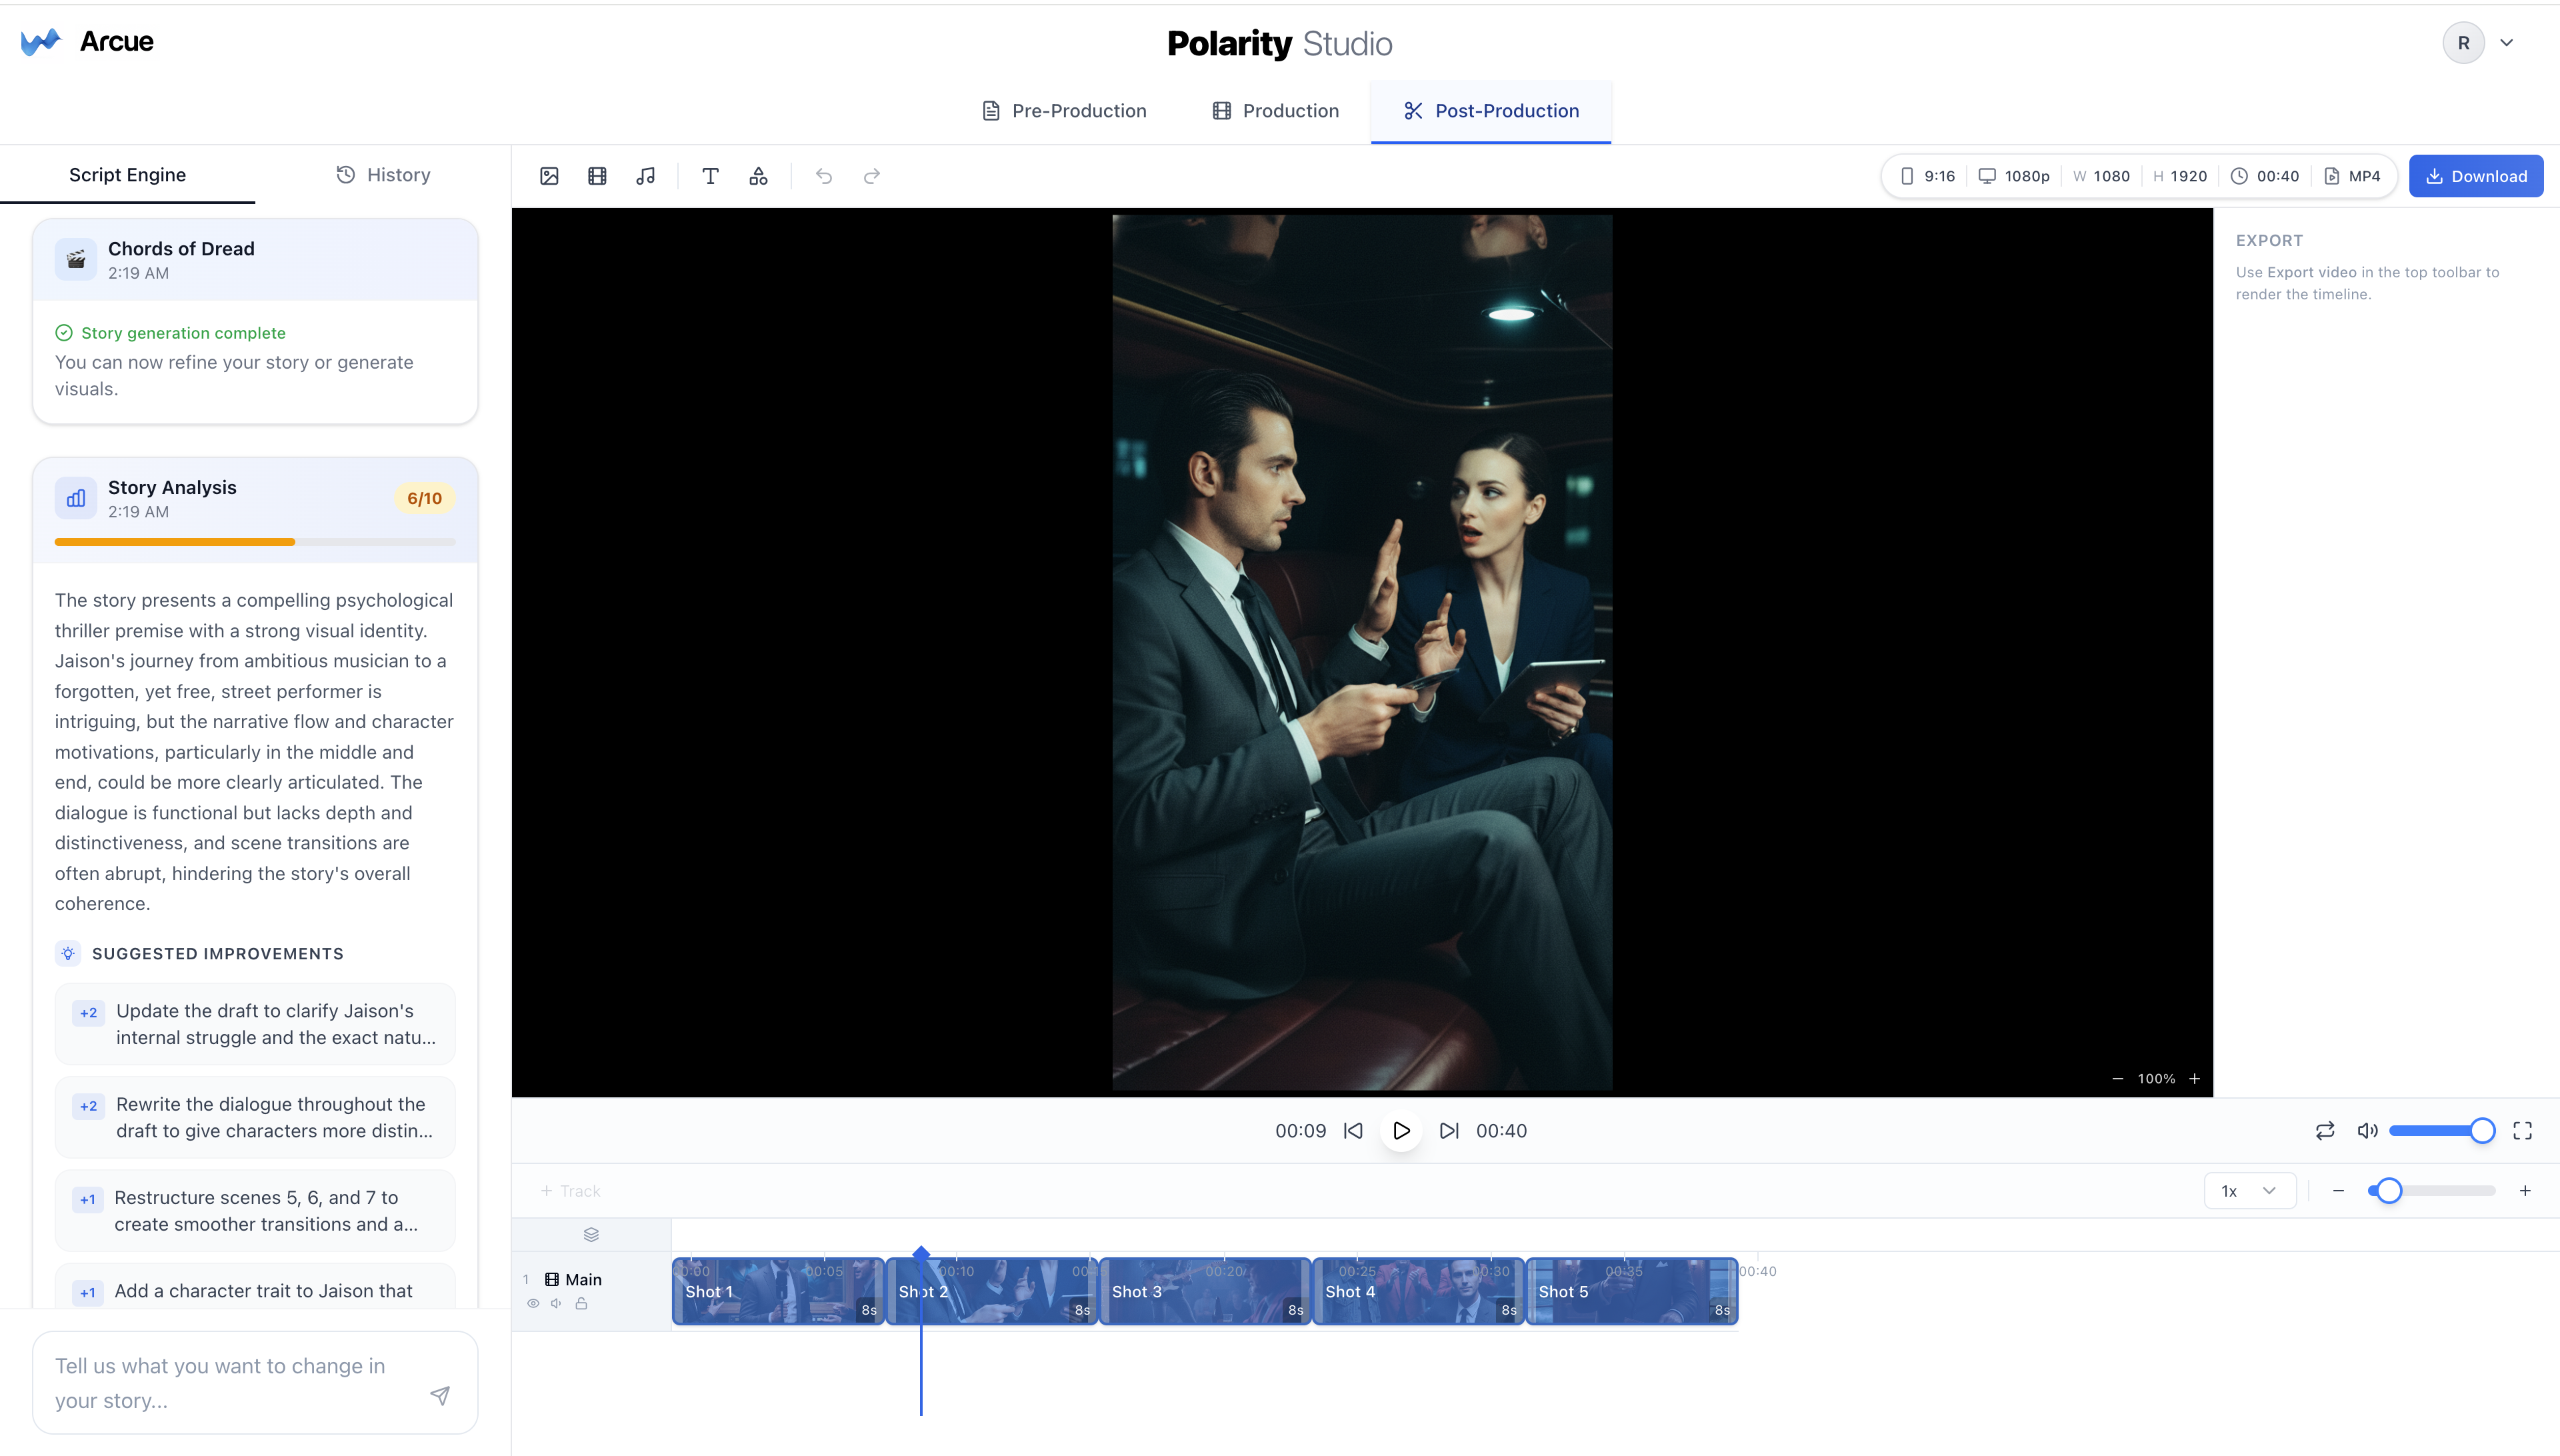
Task: Select the Shot 3 clip
Action: click(1204, 1291)
